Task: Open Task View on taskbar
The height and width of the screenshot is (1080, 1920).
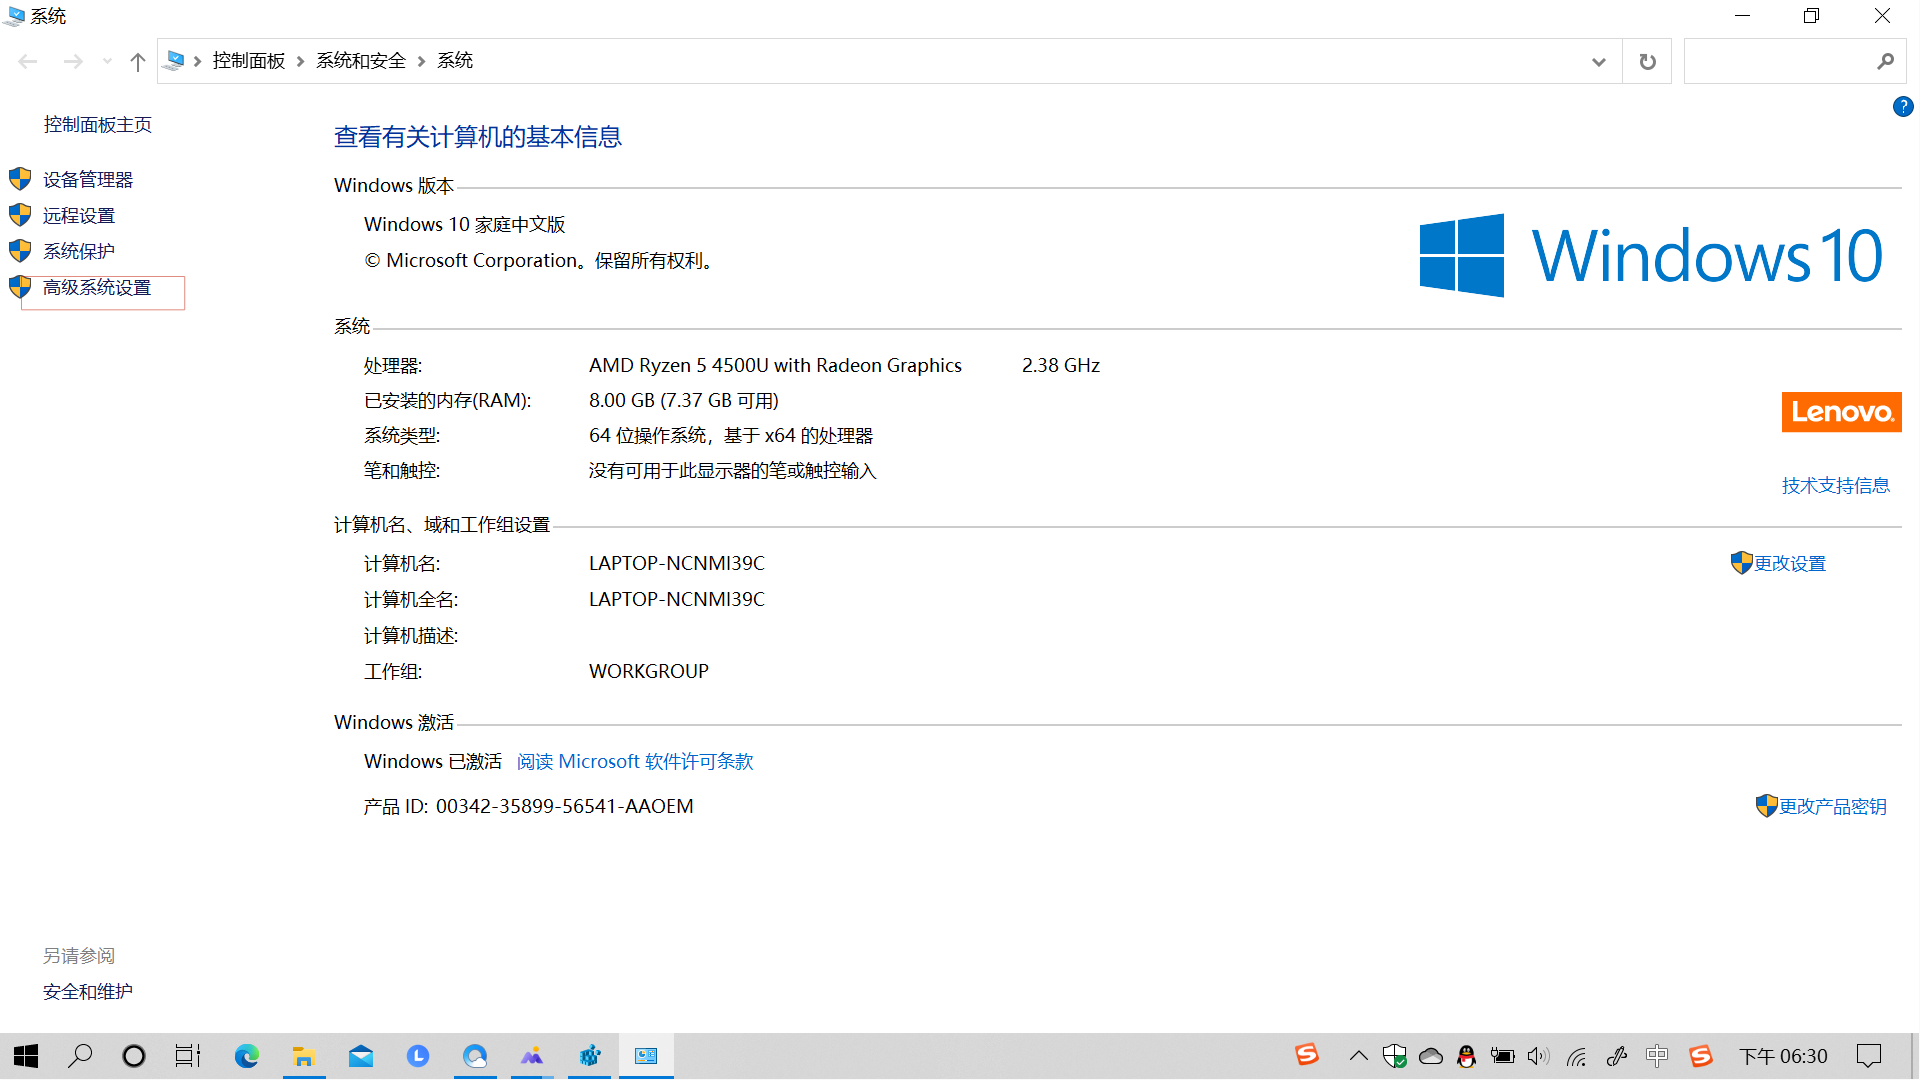Action: [188, 1056]
